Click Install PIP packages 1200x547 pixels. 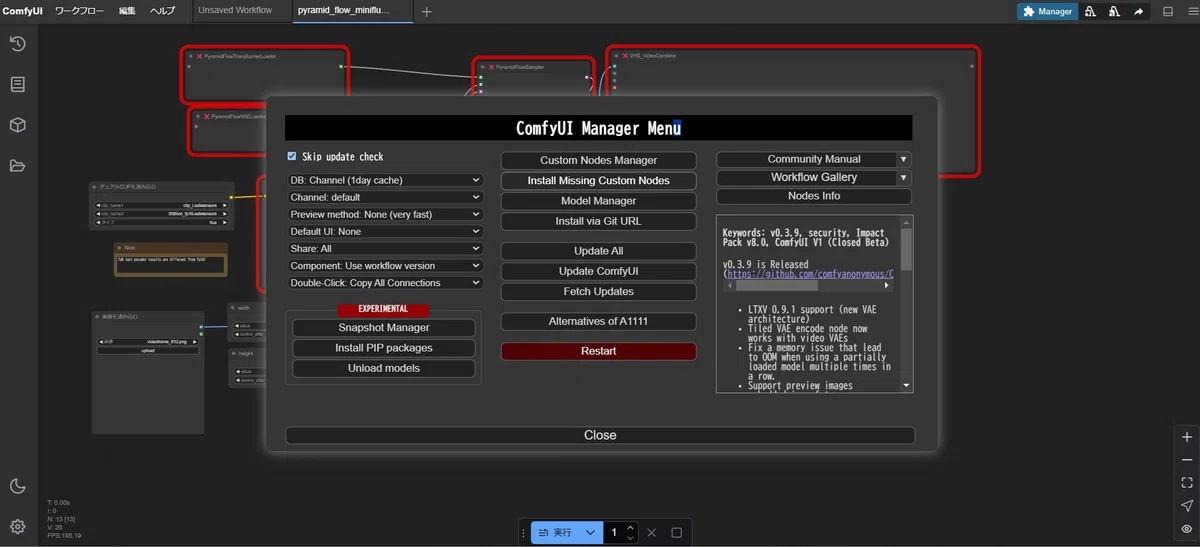384,348
